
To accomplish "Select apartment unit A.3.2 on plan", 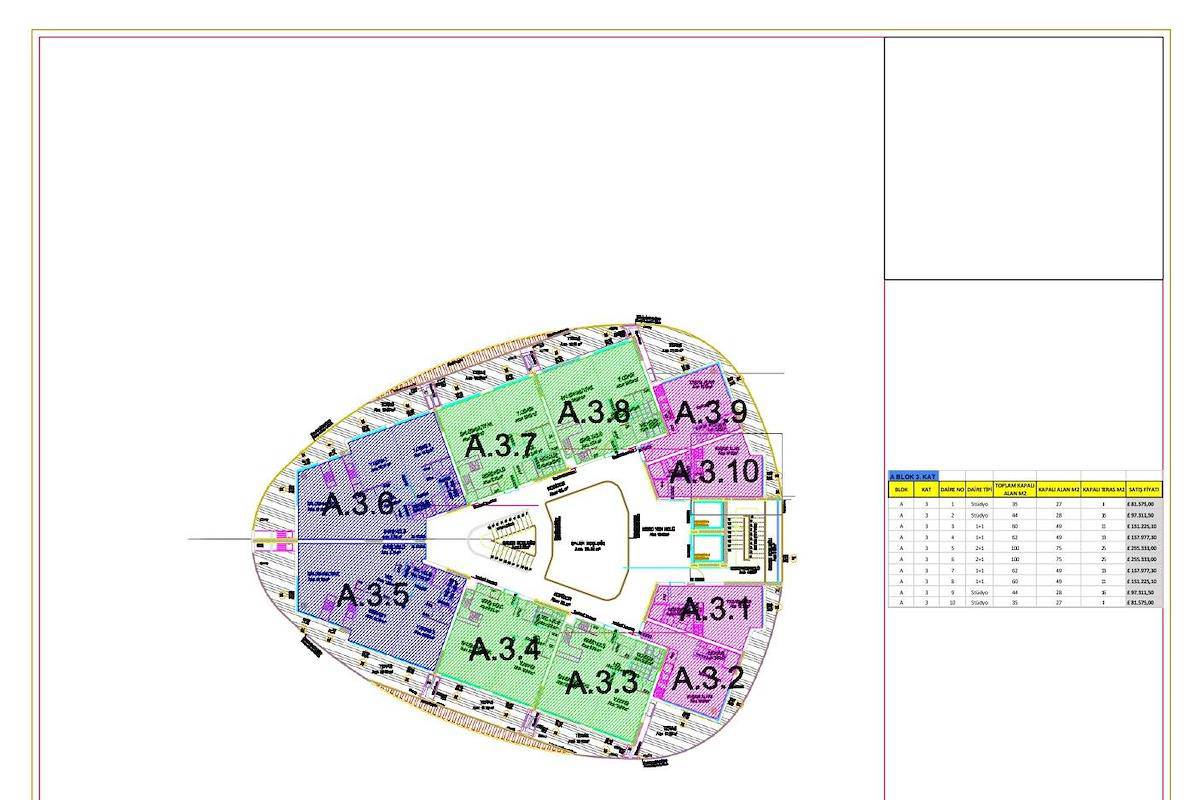I will 708,679.
